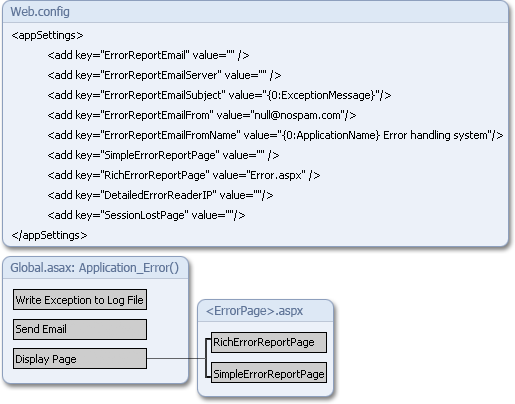The width and height of the screenshot is (515, 404).
Task: Select the opening <appSettings> tag line
Action: 47,35
